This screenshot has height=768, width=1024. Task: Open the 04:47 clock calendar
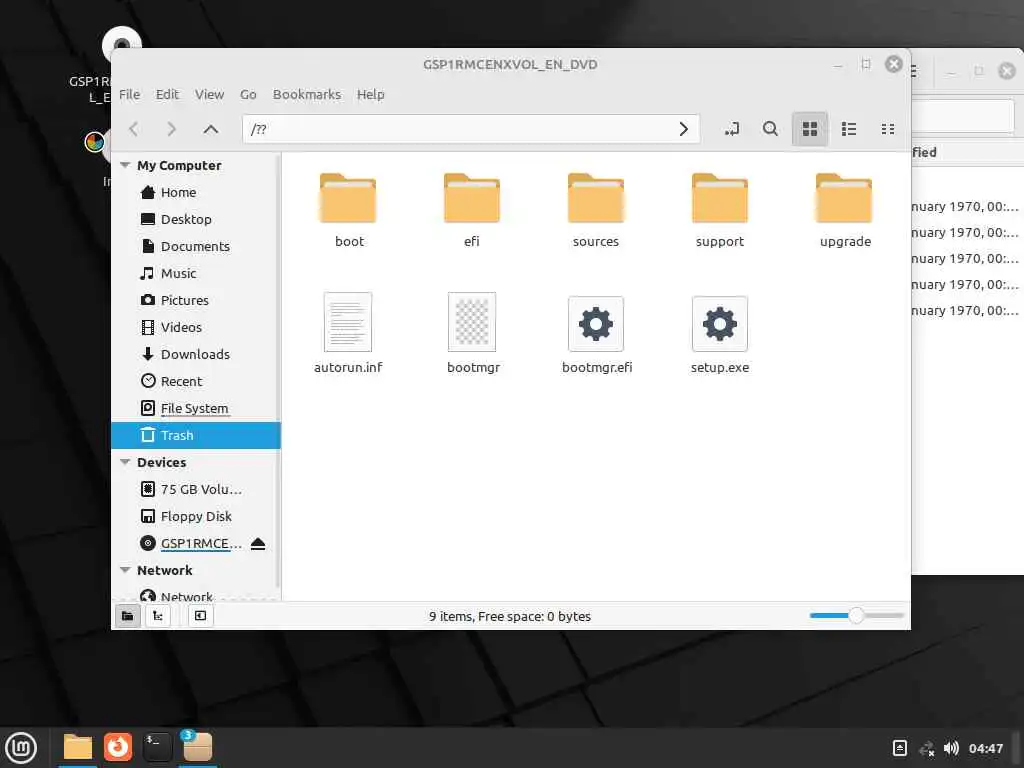(x=986, y=748)
